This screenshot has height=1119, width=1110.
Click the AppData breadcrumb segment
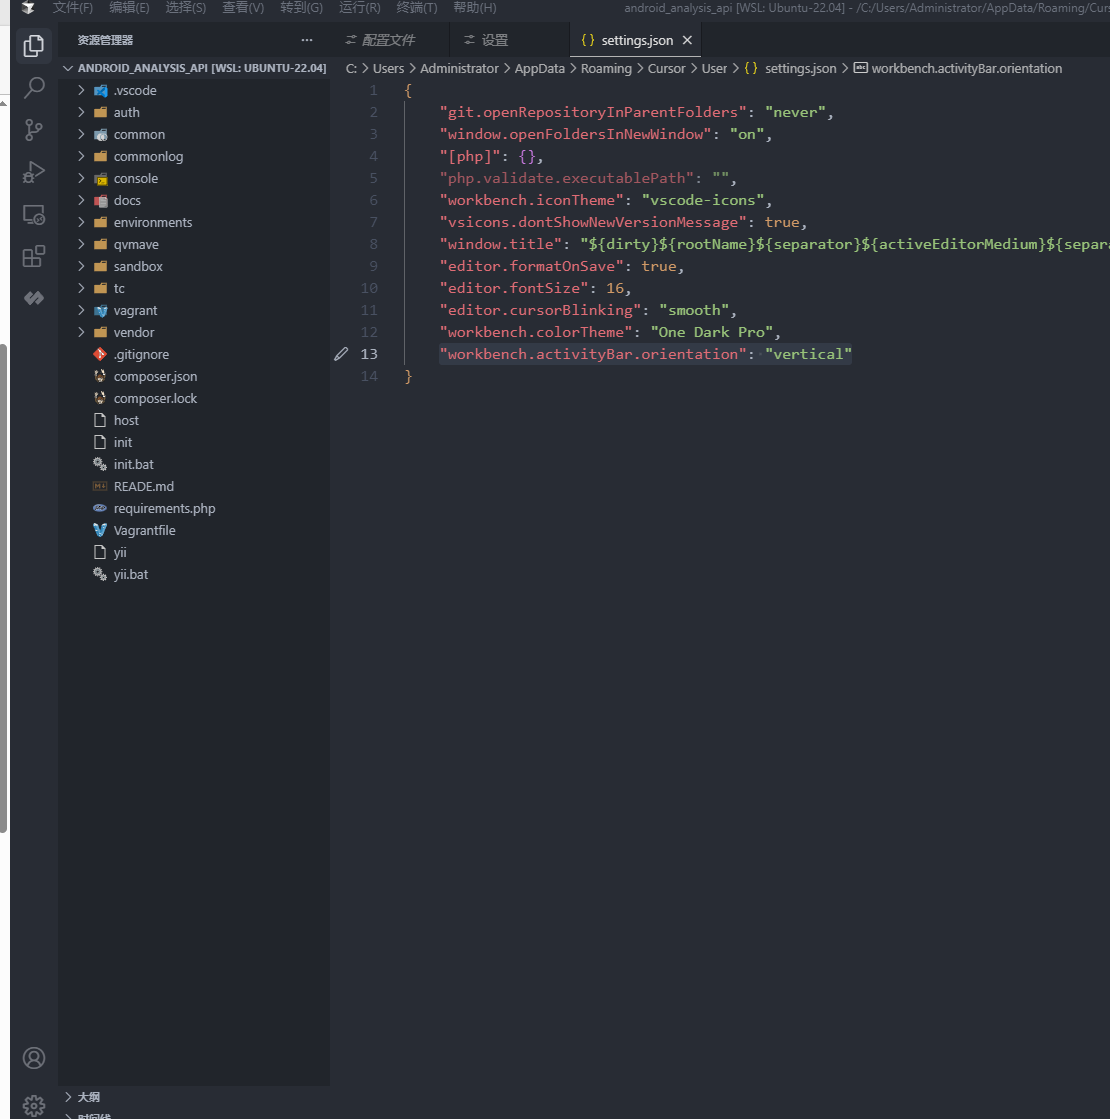click(x=539, y=68)
